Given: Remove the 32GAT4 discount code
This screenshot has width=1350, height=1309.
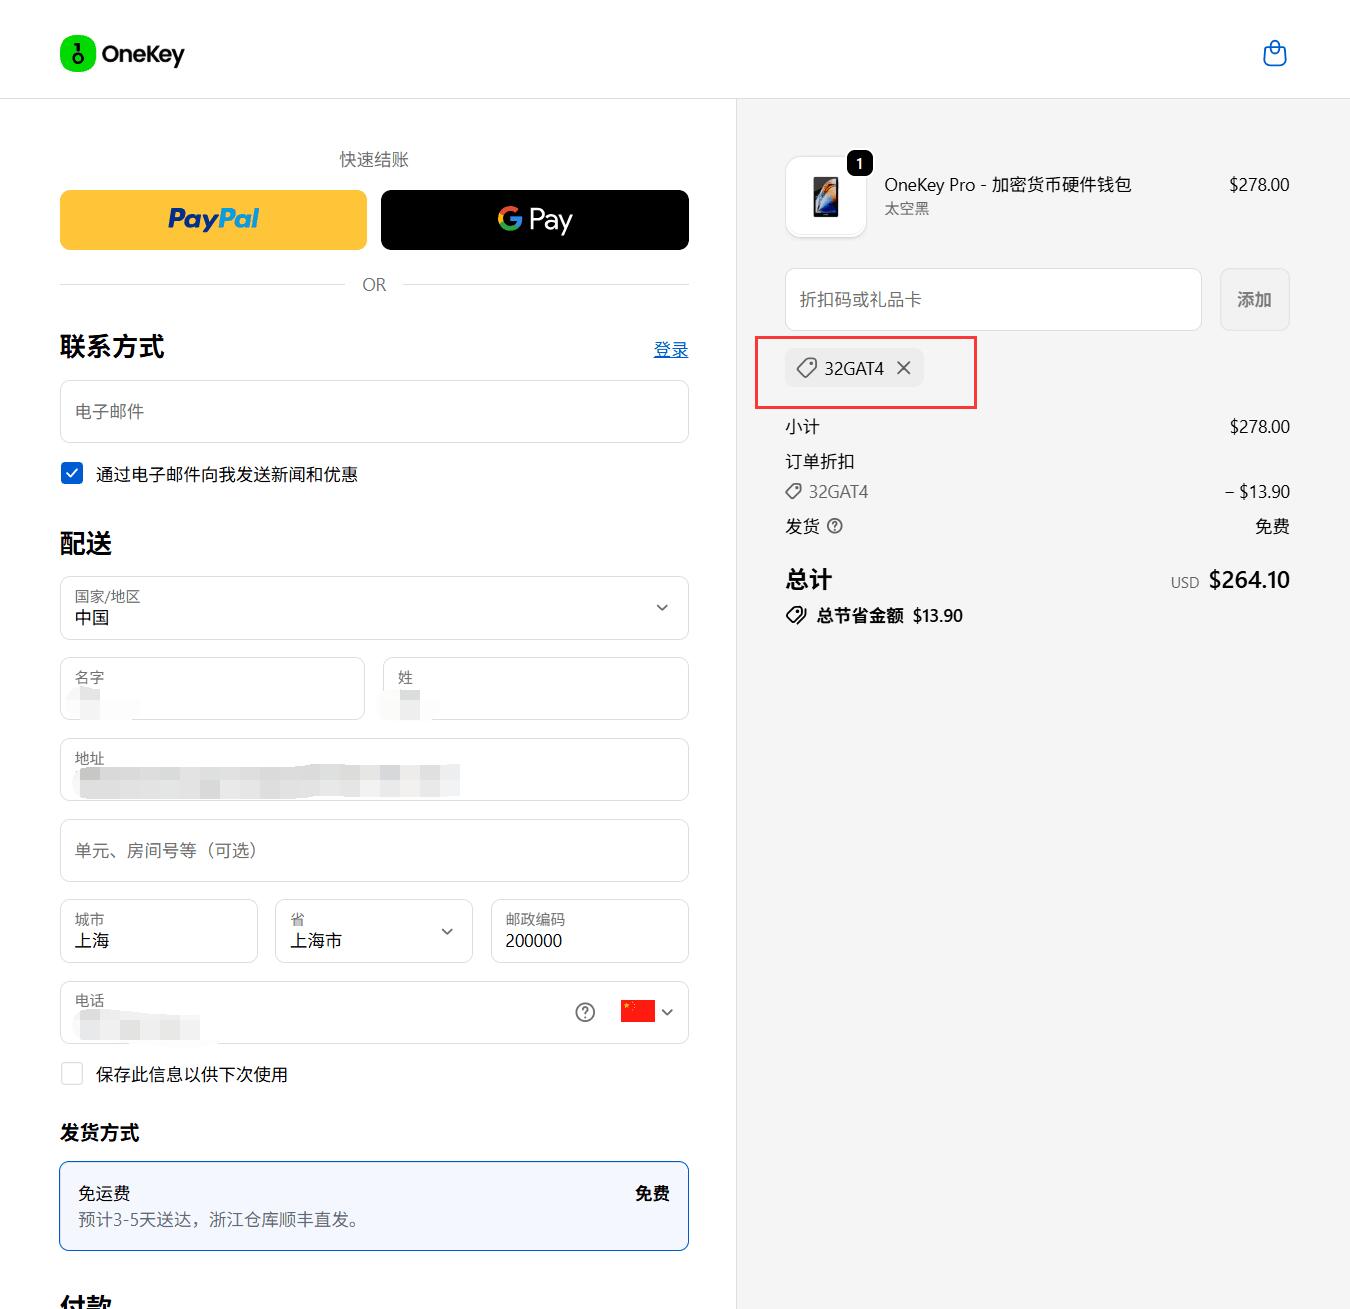Looking at the screenshot, I should (x=904, y=368).
